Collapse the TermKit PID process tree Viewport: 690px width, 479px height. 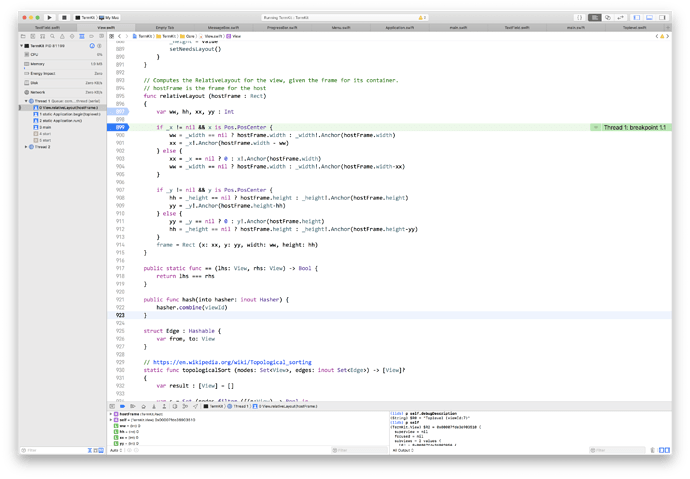(x=22, y=46)
